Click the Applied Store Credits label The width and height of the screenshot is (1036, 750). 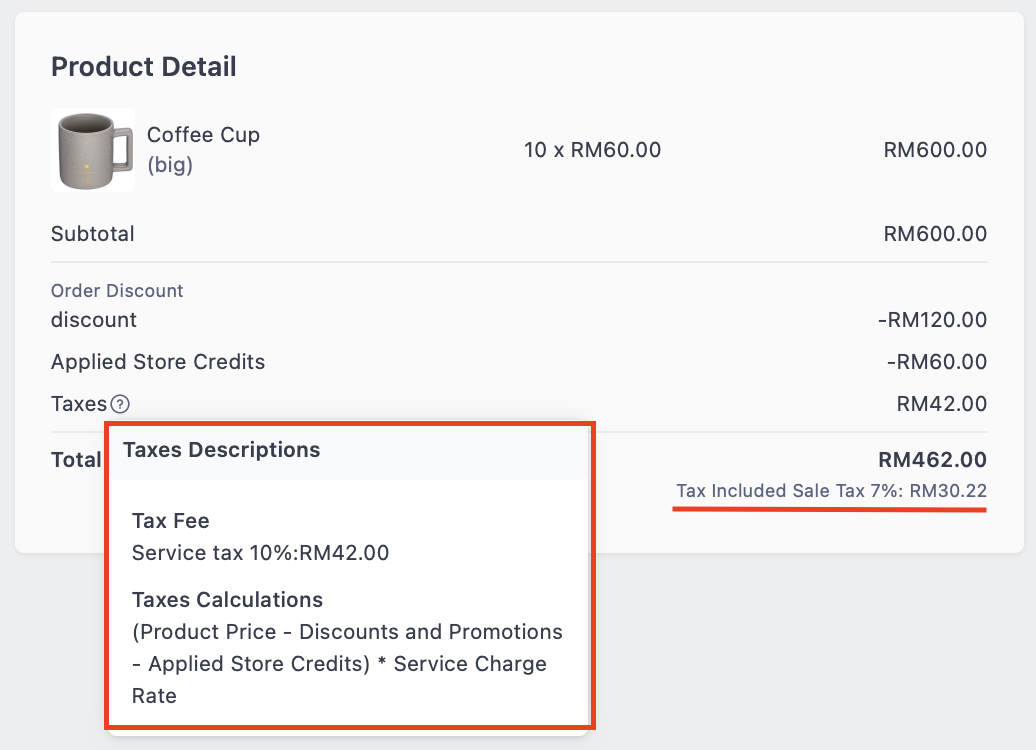point(158,362)
